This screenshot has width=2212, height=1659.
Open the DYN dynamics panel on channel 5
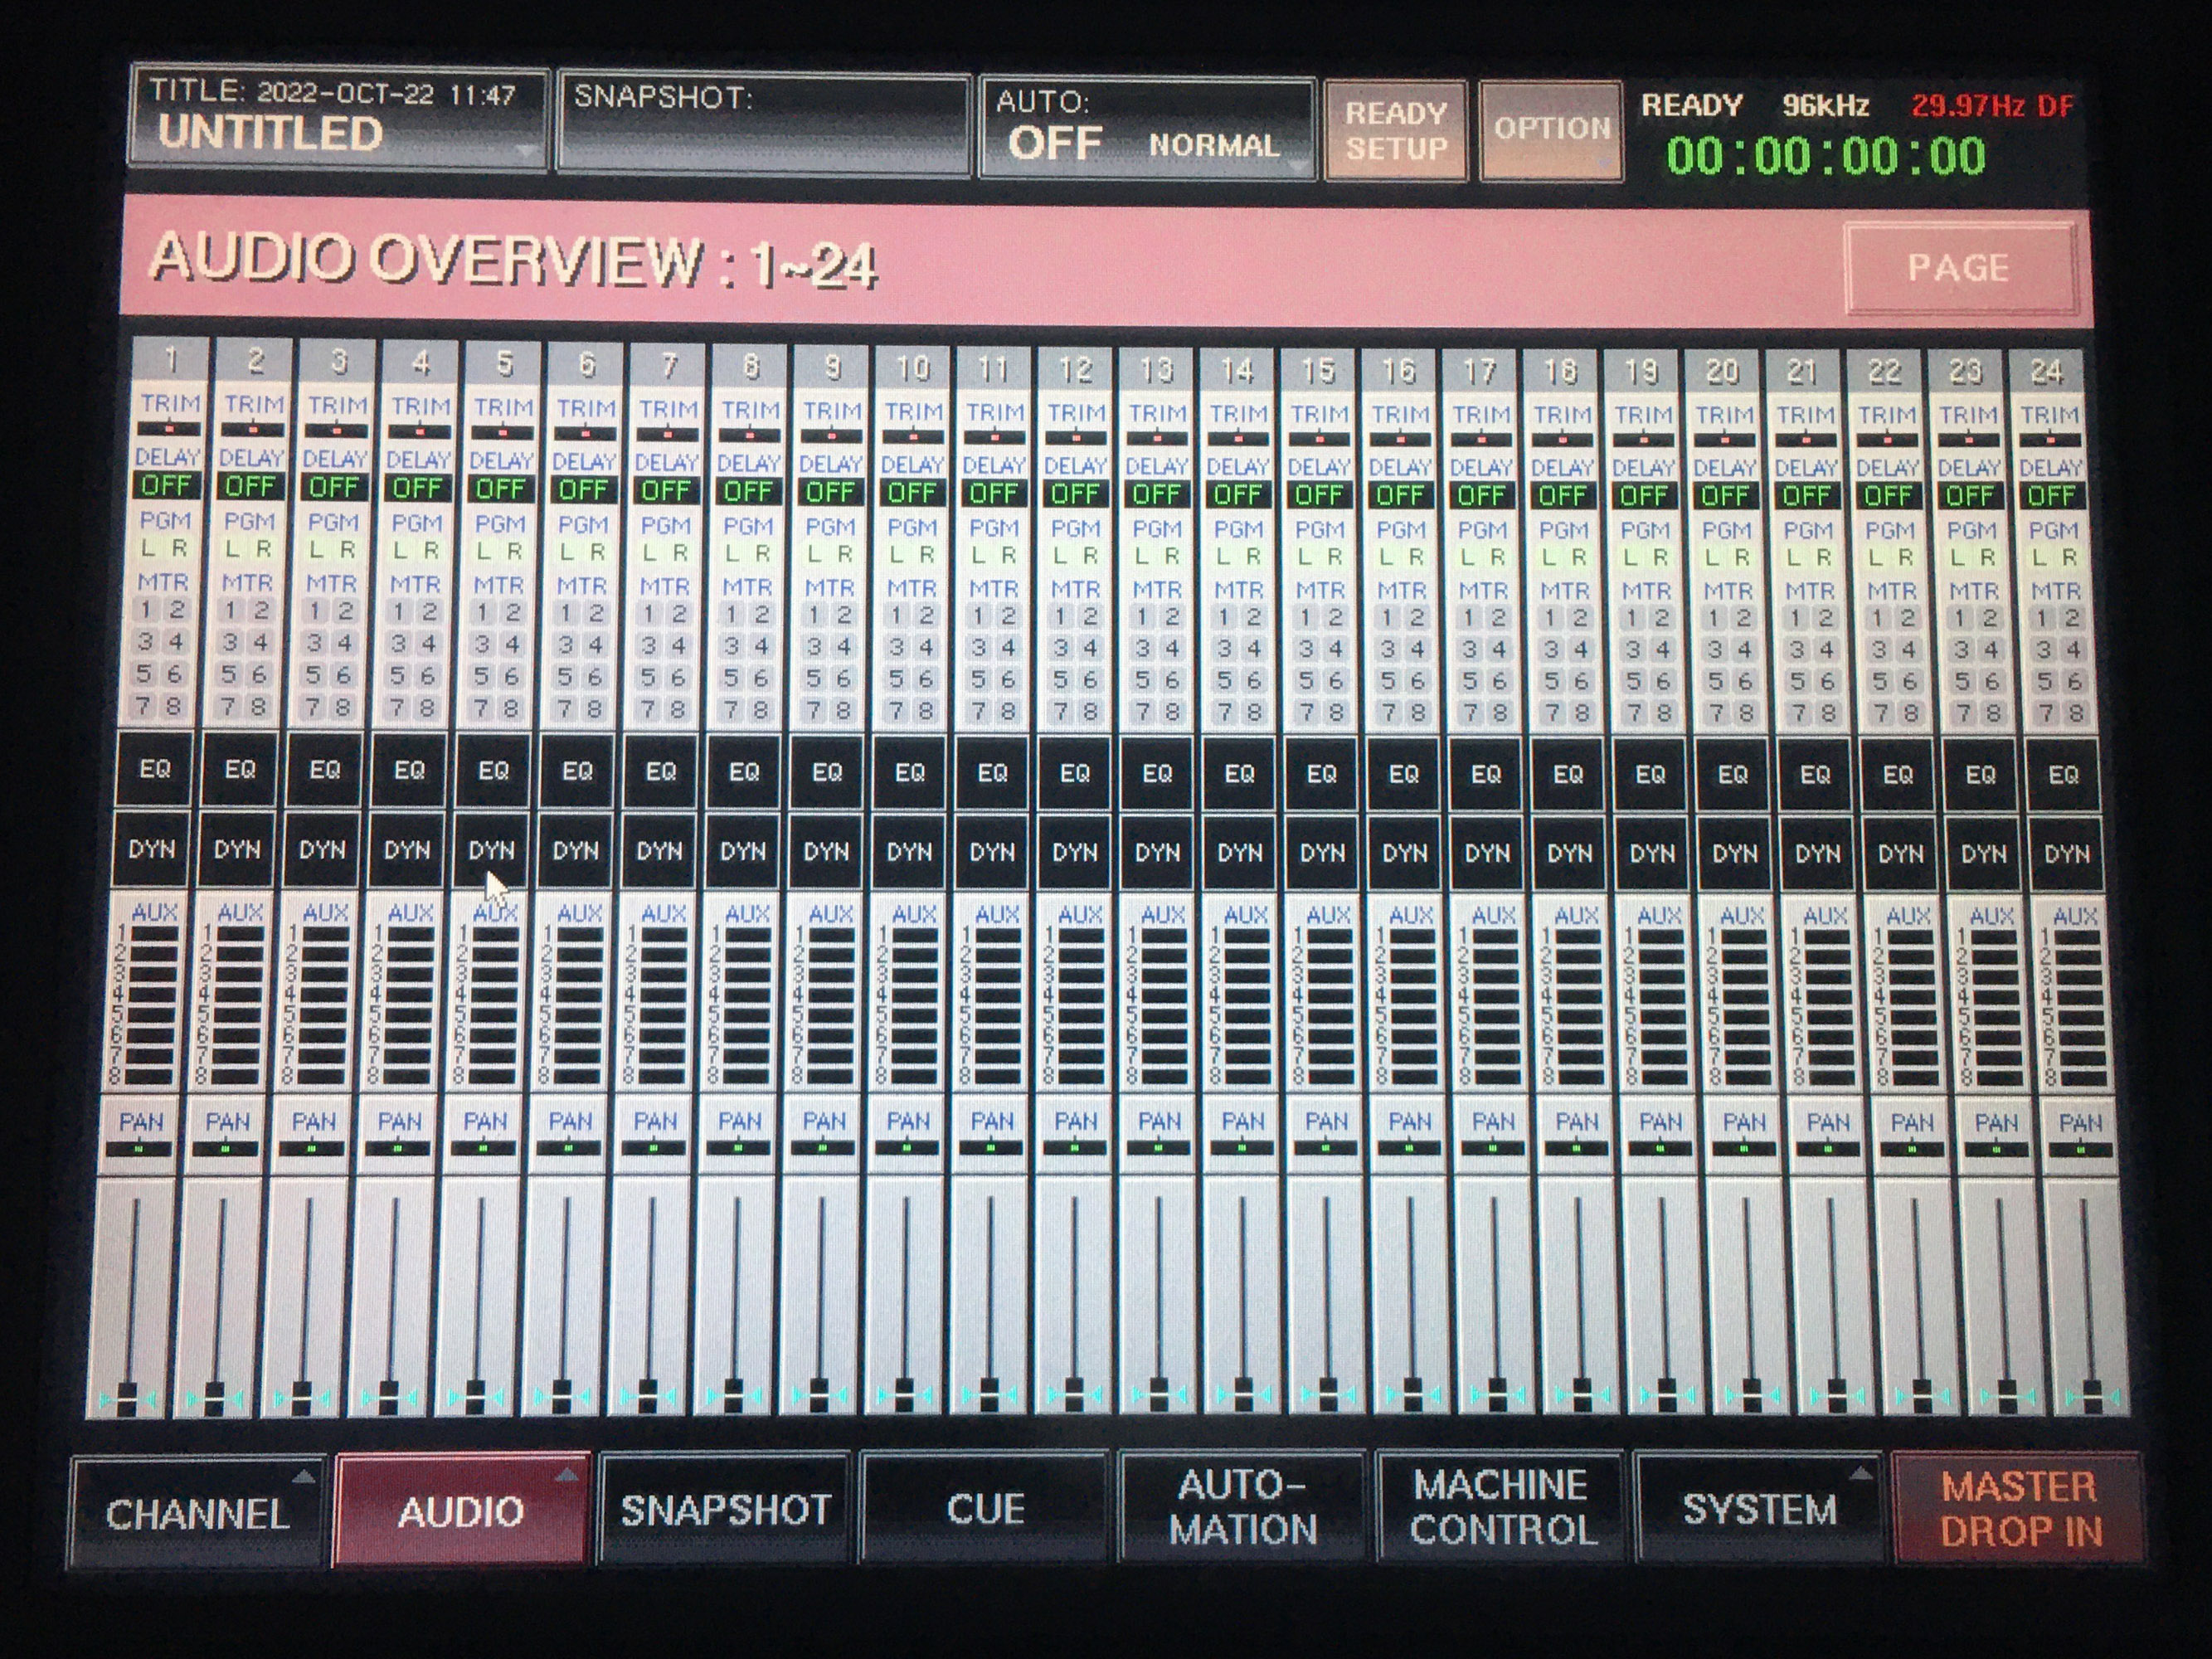point(497,852)
